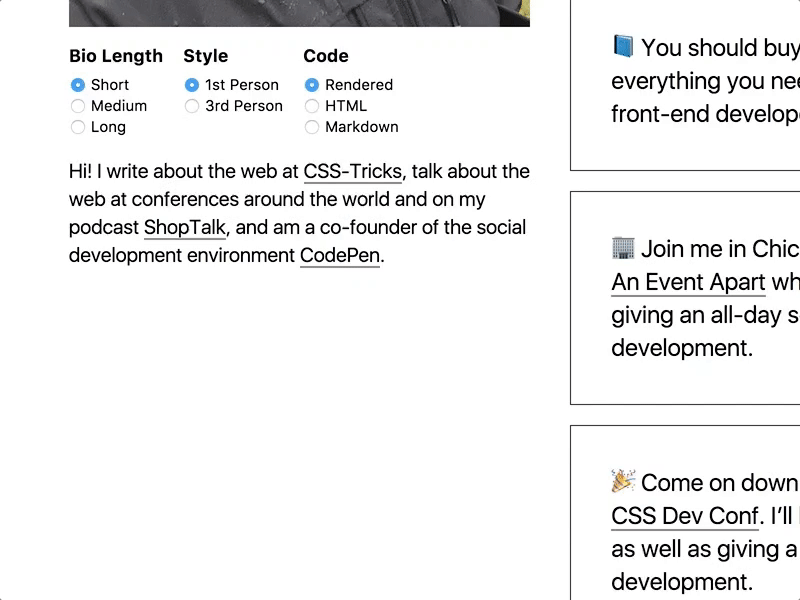Image resolution: width=800 pixels, height=600 pixels.
Task: Select the Medium bio length option
Action: point(78,106)
